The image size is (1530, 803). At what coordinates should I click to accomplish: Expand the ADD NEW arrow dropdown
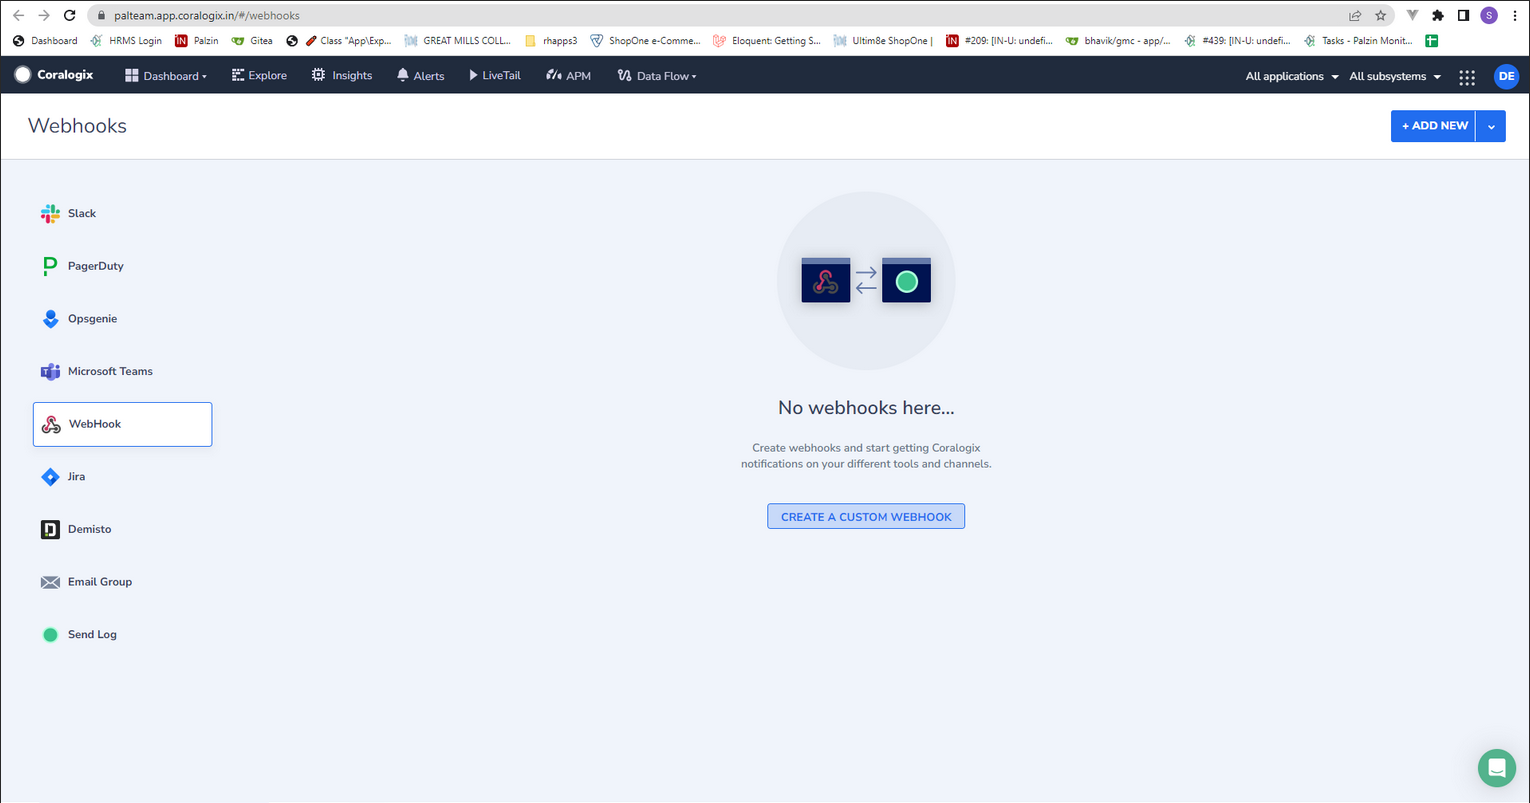1491,126
